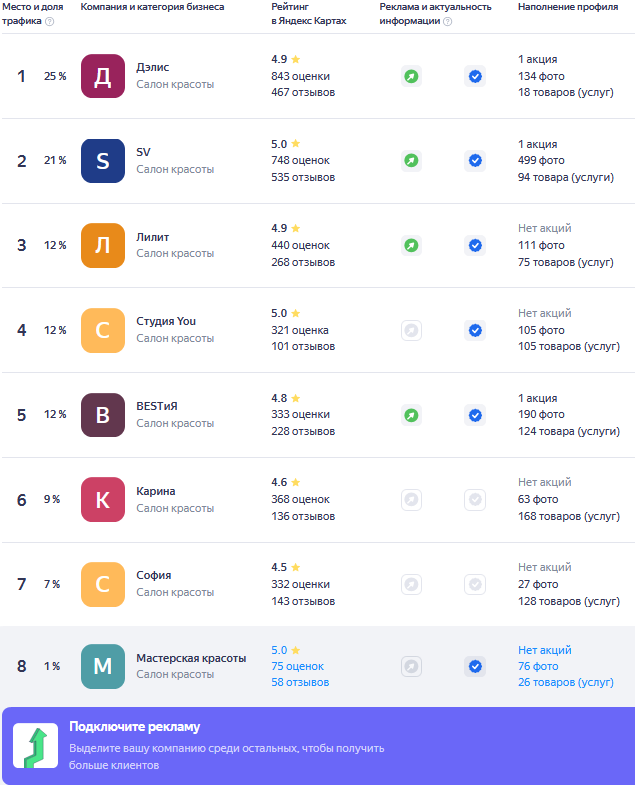Open the 26 товаров (услуг) link
The height and width of the screenshot is (785, 635).
pyautogui.click(x=565, y=682)
